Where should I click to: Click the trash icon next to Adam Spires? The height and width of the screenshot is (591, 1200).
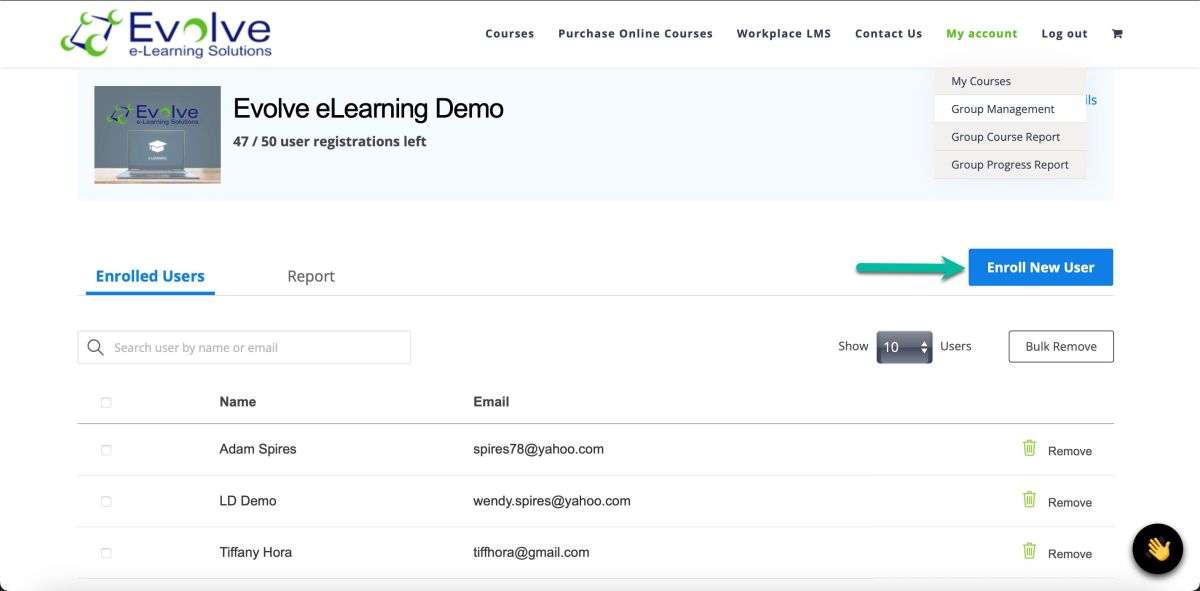click(x=1028, y=449)
